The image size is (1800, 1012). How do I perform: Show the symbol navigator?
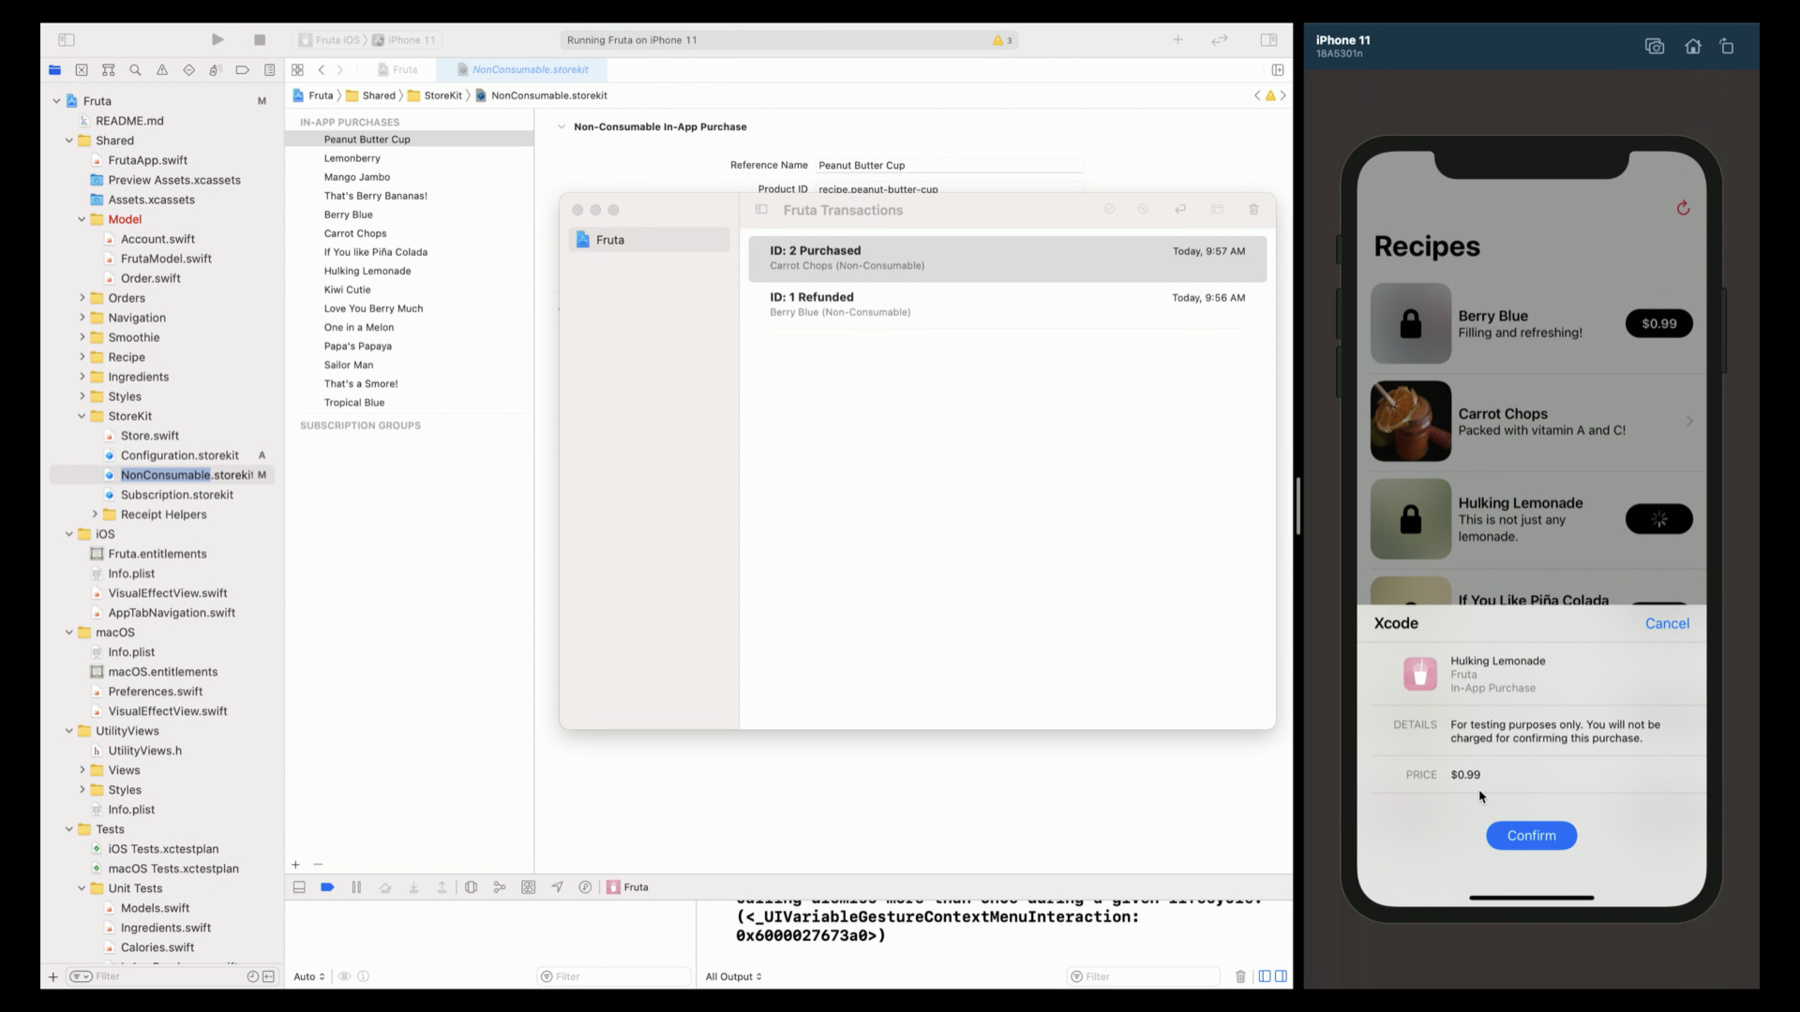[108, 70]
